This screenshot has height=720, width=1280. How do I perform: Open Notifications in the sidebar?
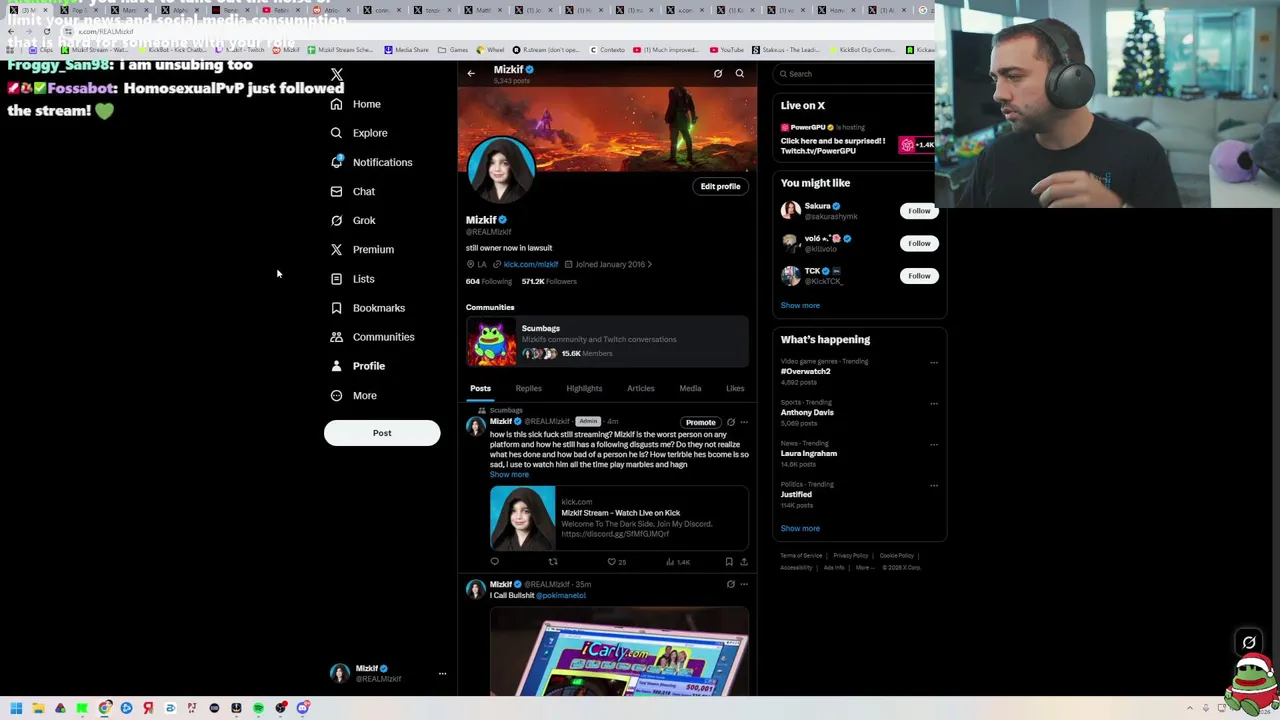tap(371, 162)
